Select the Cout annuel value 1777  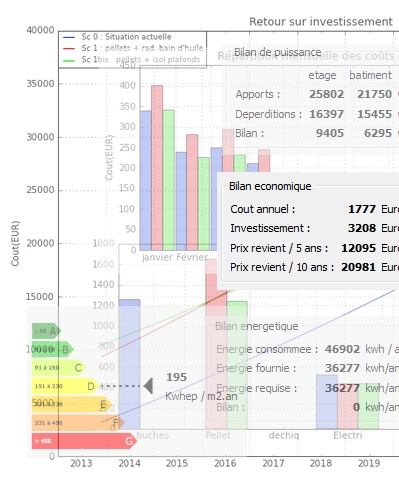(x=362, y=209)
